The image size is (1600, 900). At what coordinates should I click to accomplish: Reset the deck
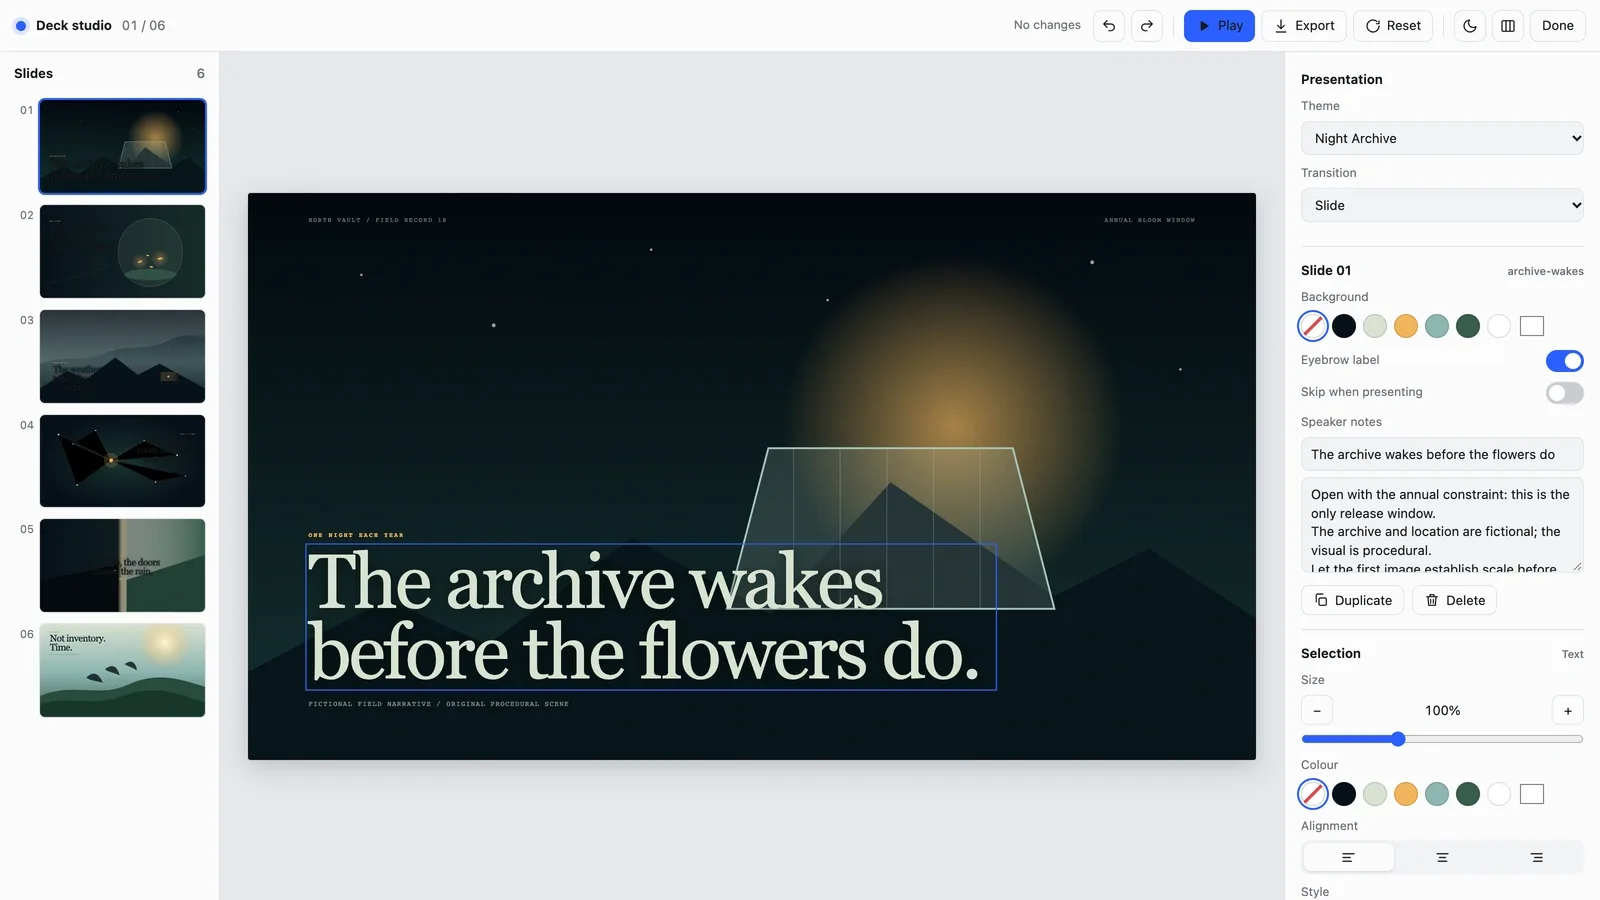[x=1393, y=26]
